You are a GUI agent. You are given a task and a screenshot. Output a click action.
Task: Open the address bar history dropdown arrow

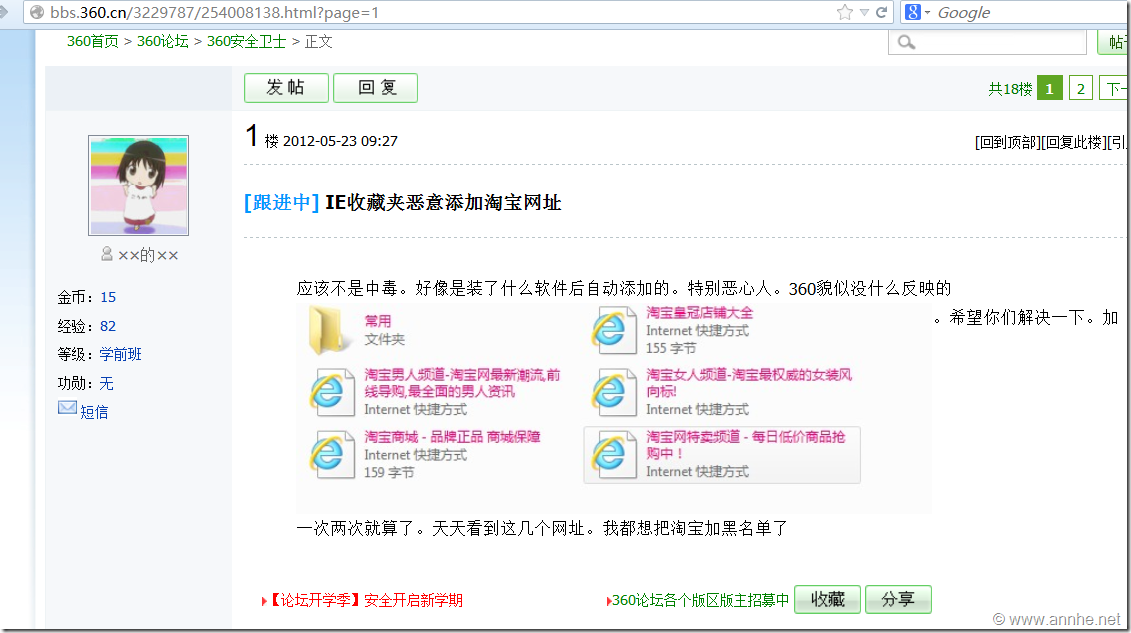(864, 13)
